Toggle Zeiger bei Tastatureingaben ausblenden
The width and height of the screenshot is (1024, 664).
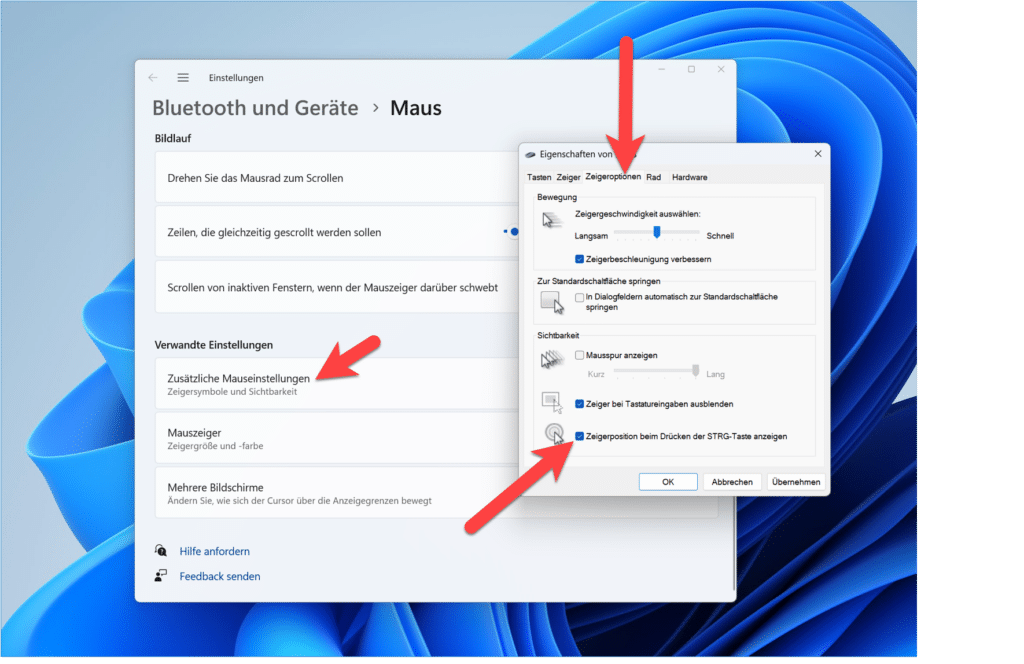580,404
